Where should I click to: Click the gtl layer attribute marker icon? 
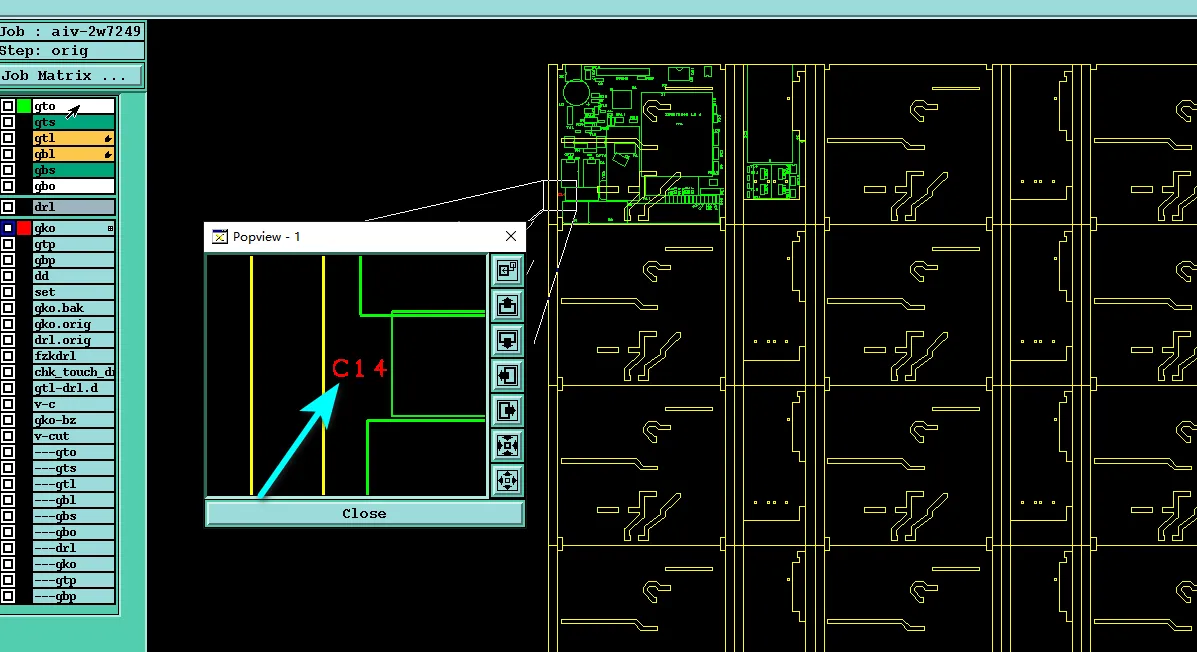(x=108, y=139)
